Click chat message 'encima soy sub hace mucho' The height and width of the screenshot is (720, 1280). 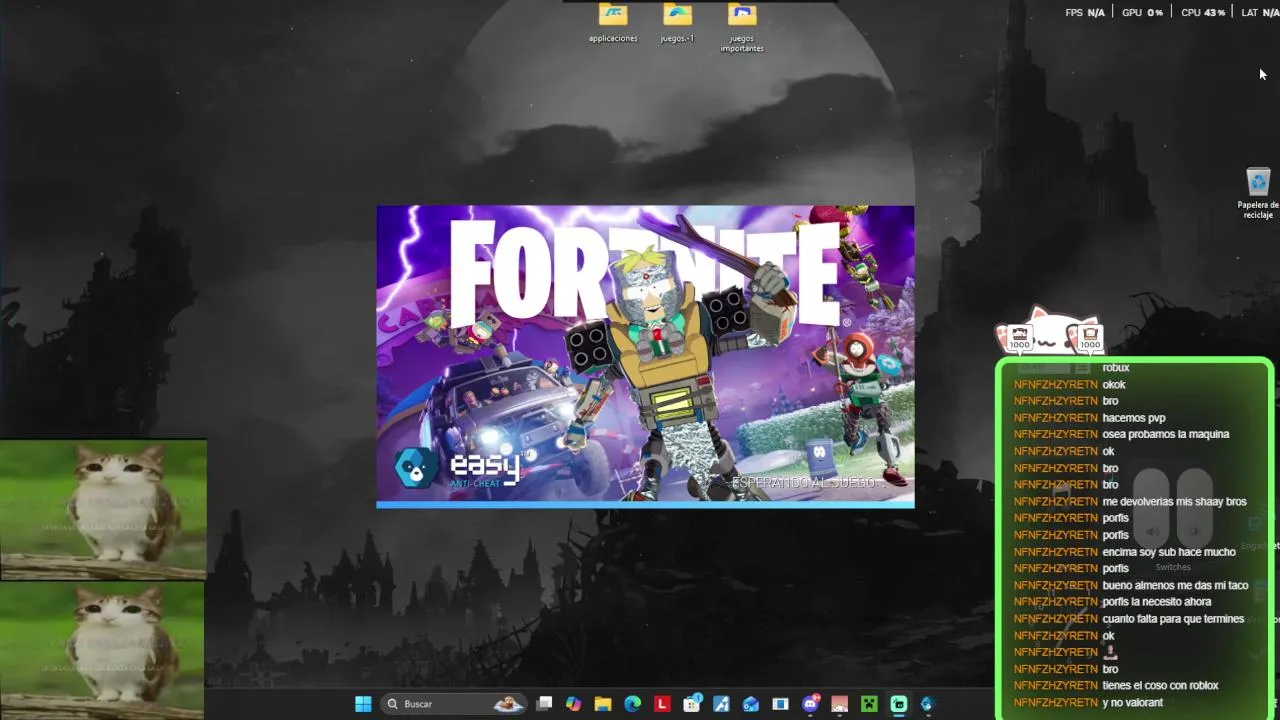coord(1169,552)
